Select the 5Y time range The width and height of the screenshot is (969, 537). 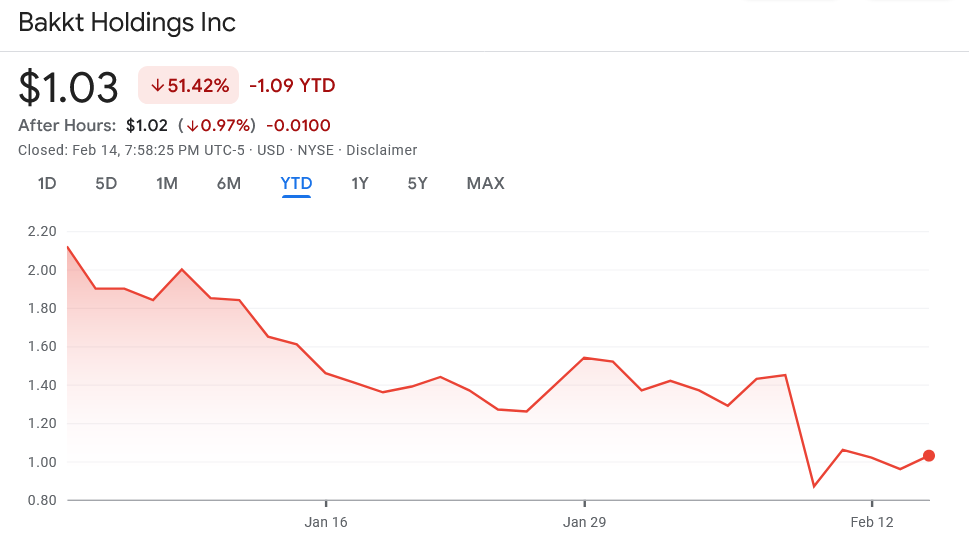(417, 183)
